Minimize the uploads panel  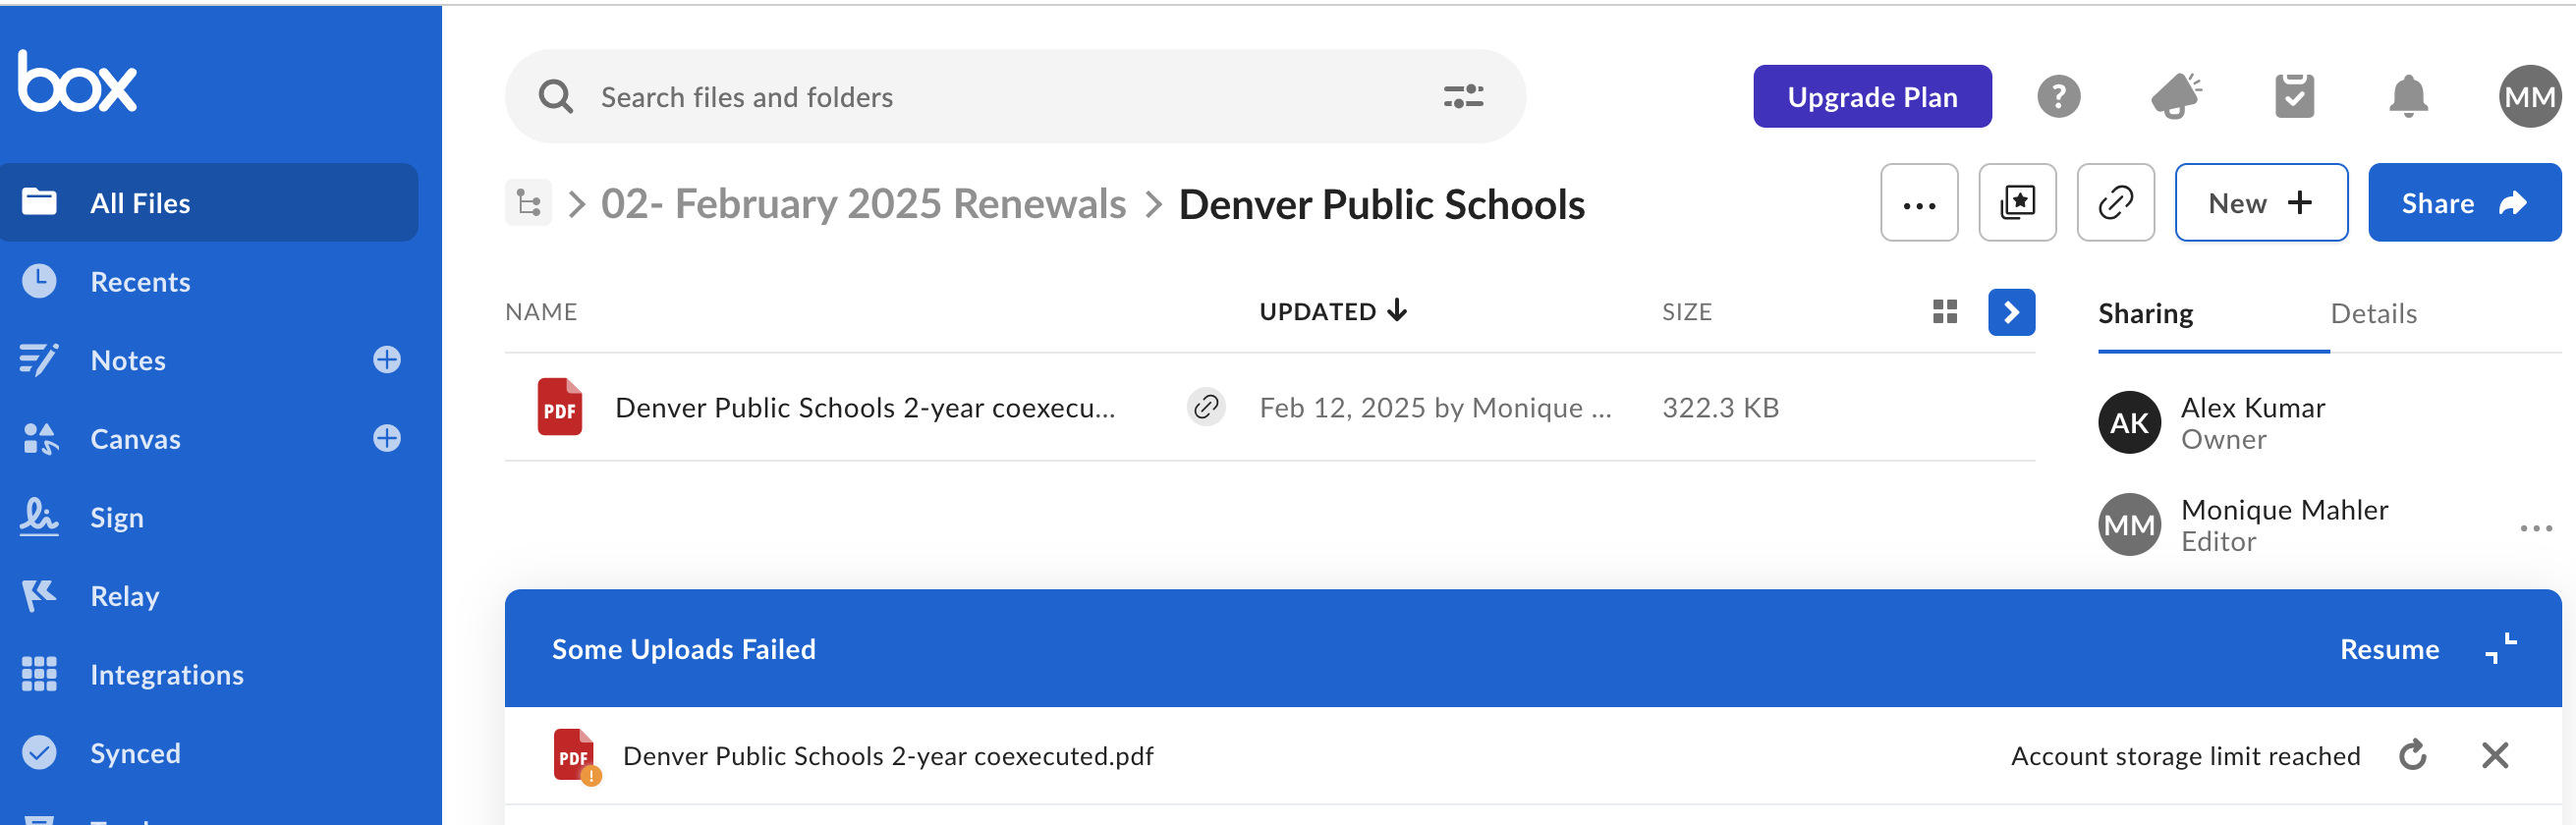(x=2501, y=649)
